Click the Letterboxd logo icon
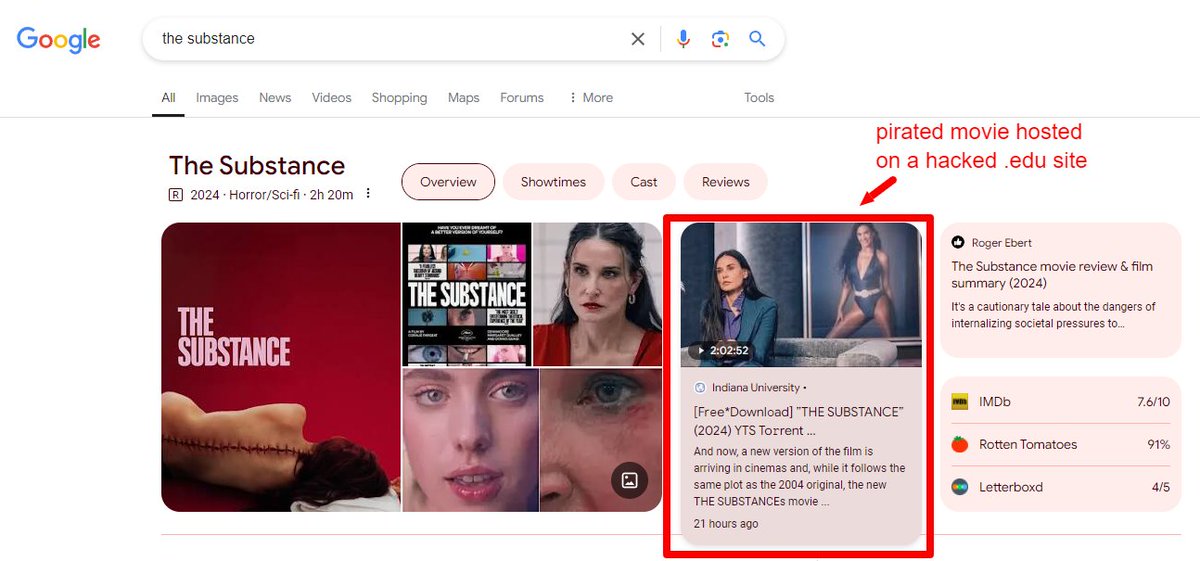Viewport: 1200px width, 561px height. (x=959, y=487)
